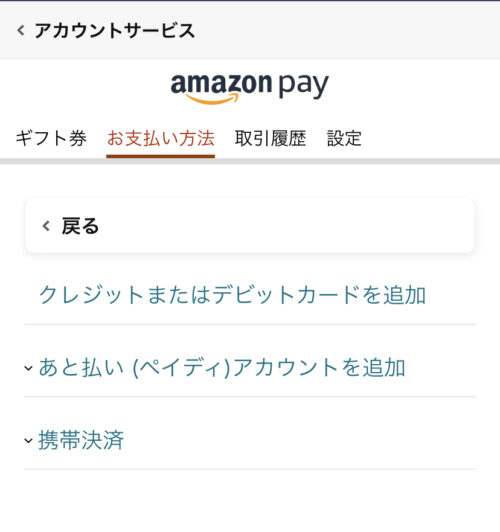Select the 携帯決済 option text
Image resolution: width=500 pixels, height=532 pixels.
pos(81,440)
